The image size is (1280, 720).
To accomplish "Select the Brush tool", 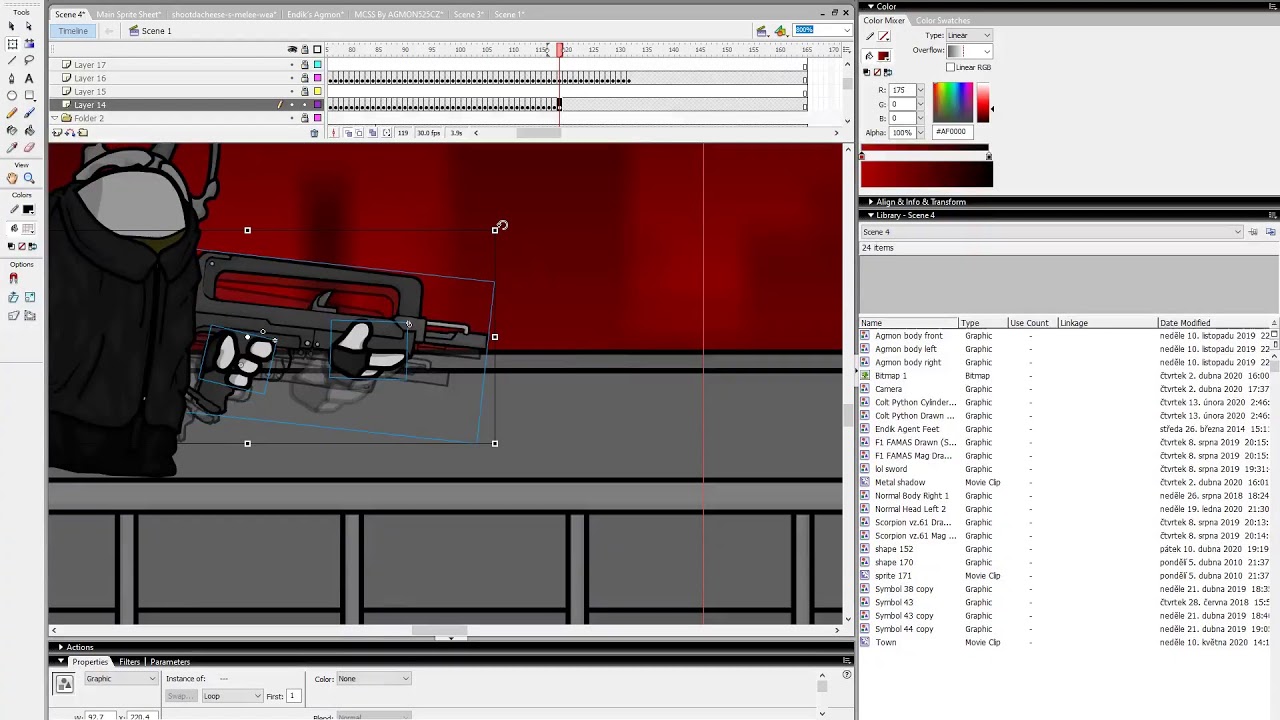I will 29,113.
